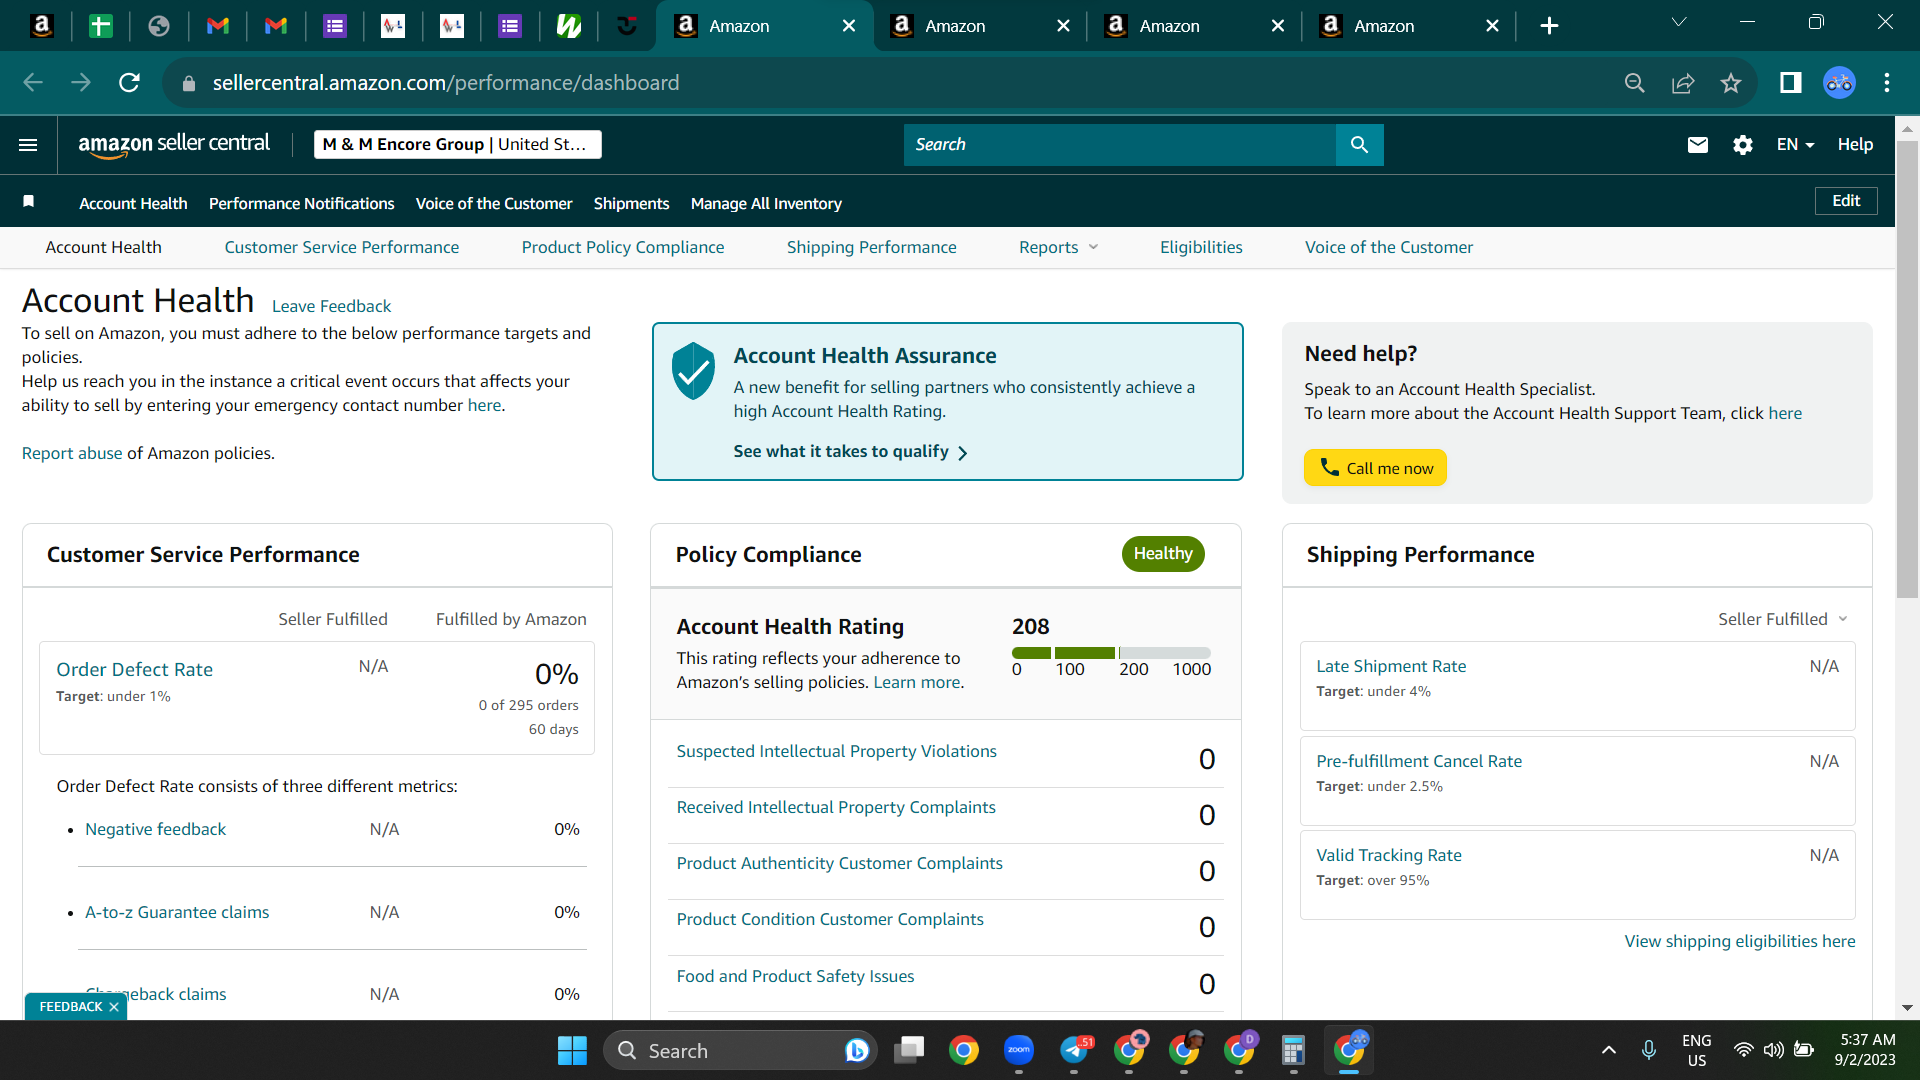
Task: Open the Help link in the header
Action: (x=1855, y=145)
